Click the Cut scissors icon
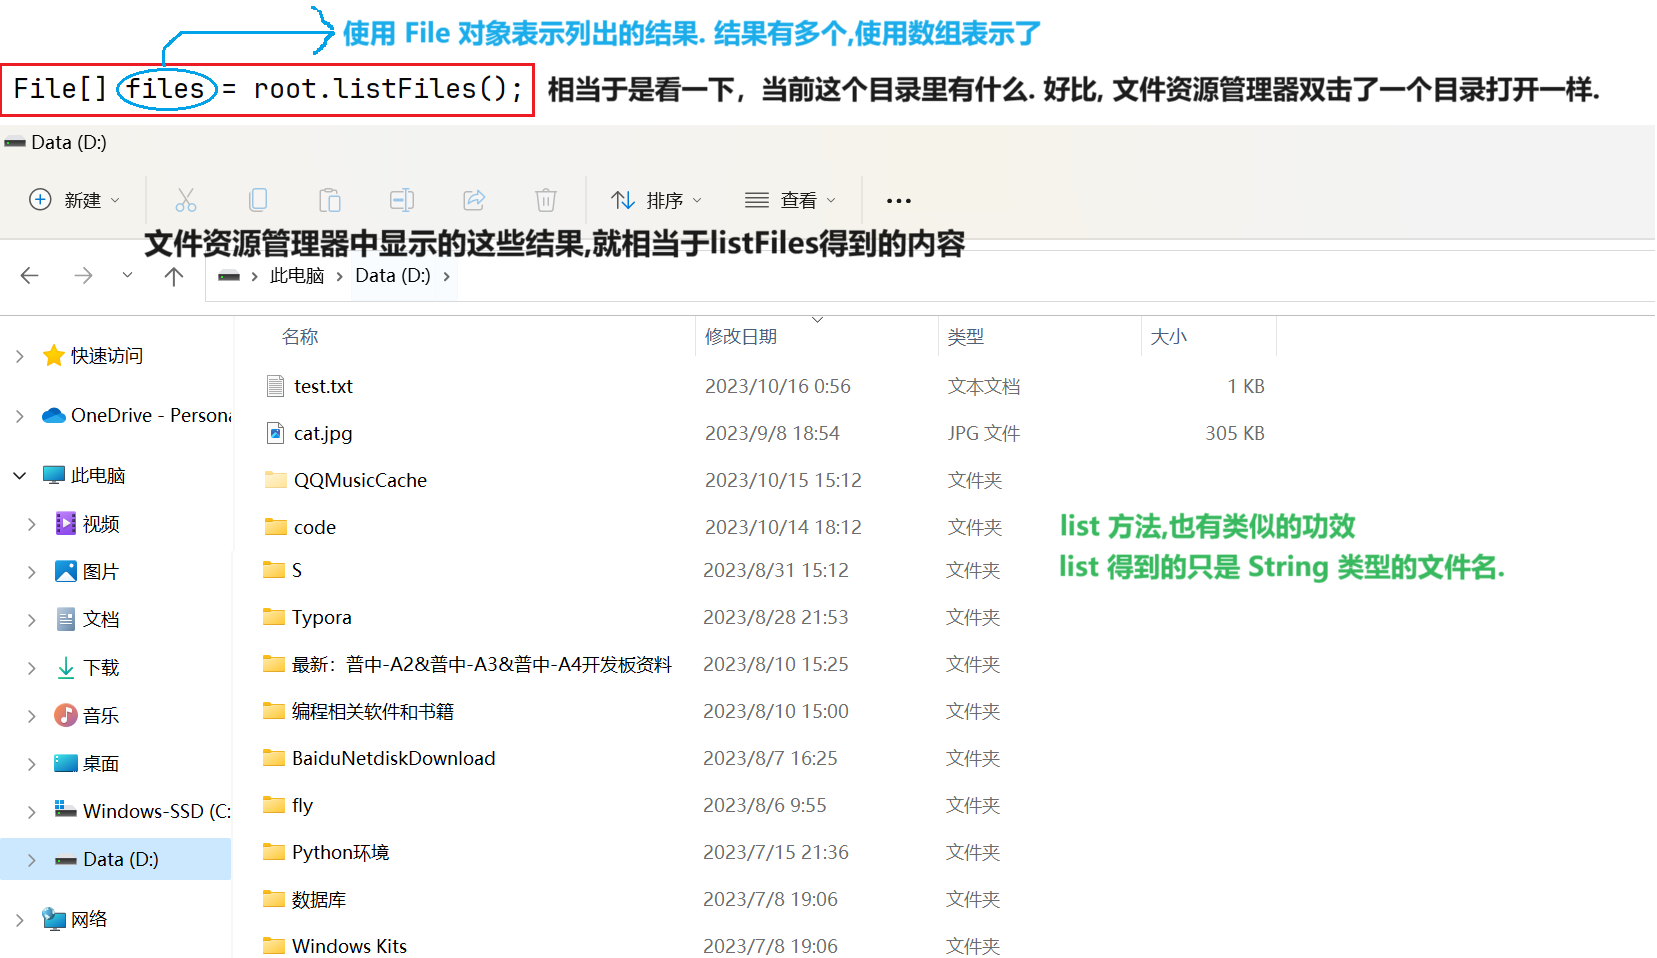 [186, 200]
